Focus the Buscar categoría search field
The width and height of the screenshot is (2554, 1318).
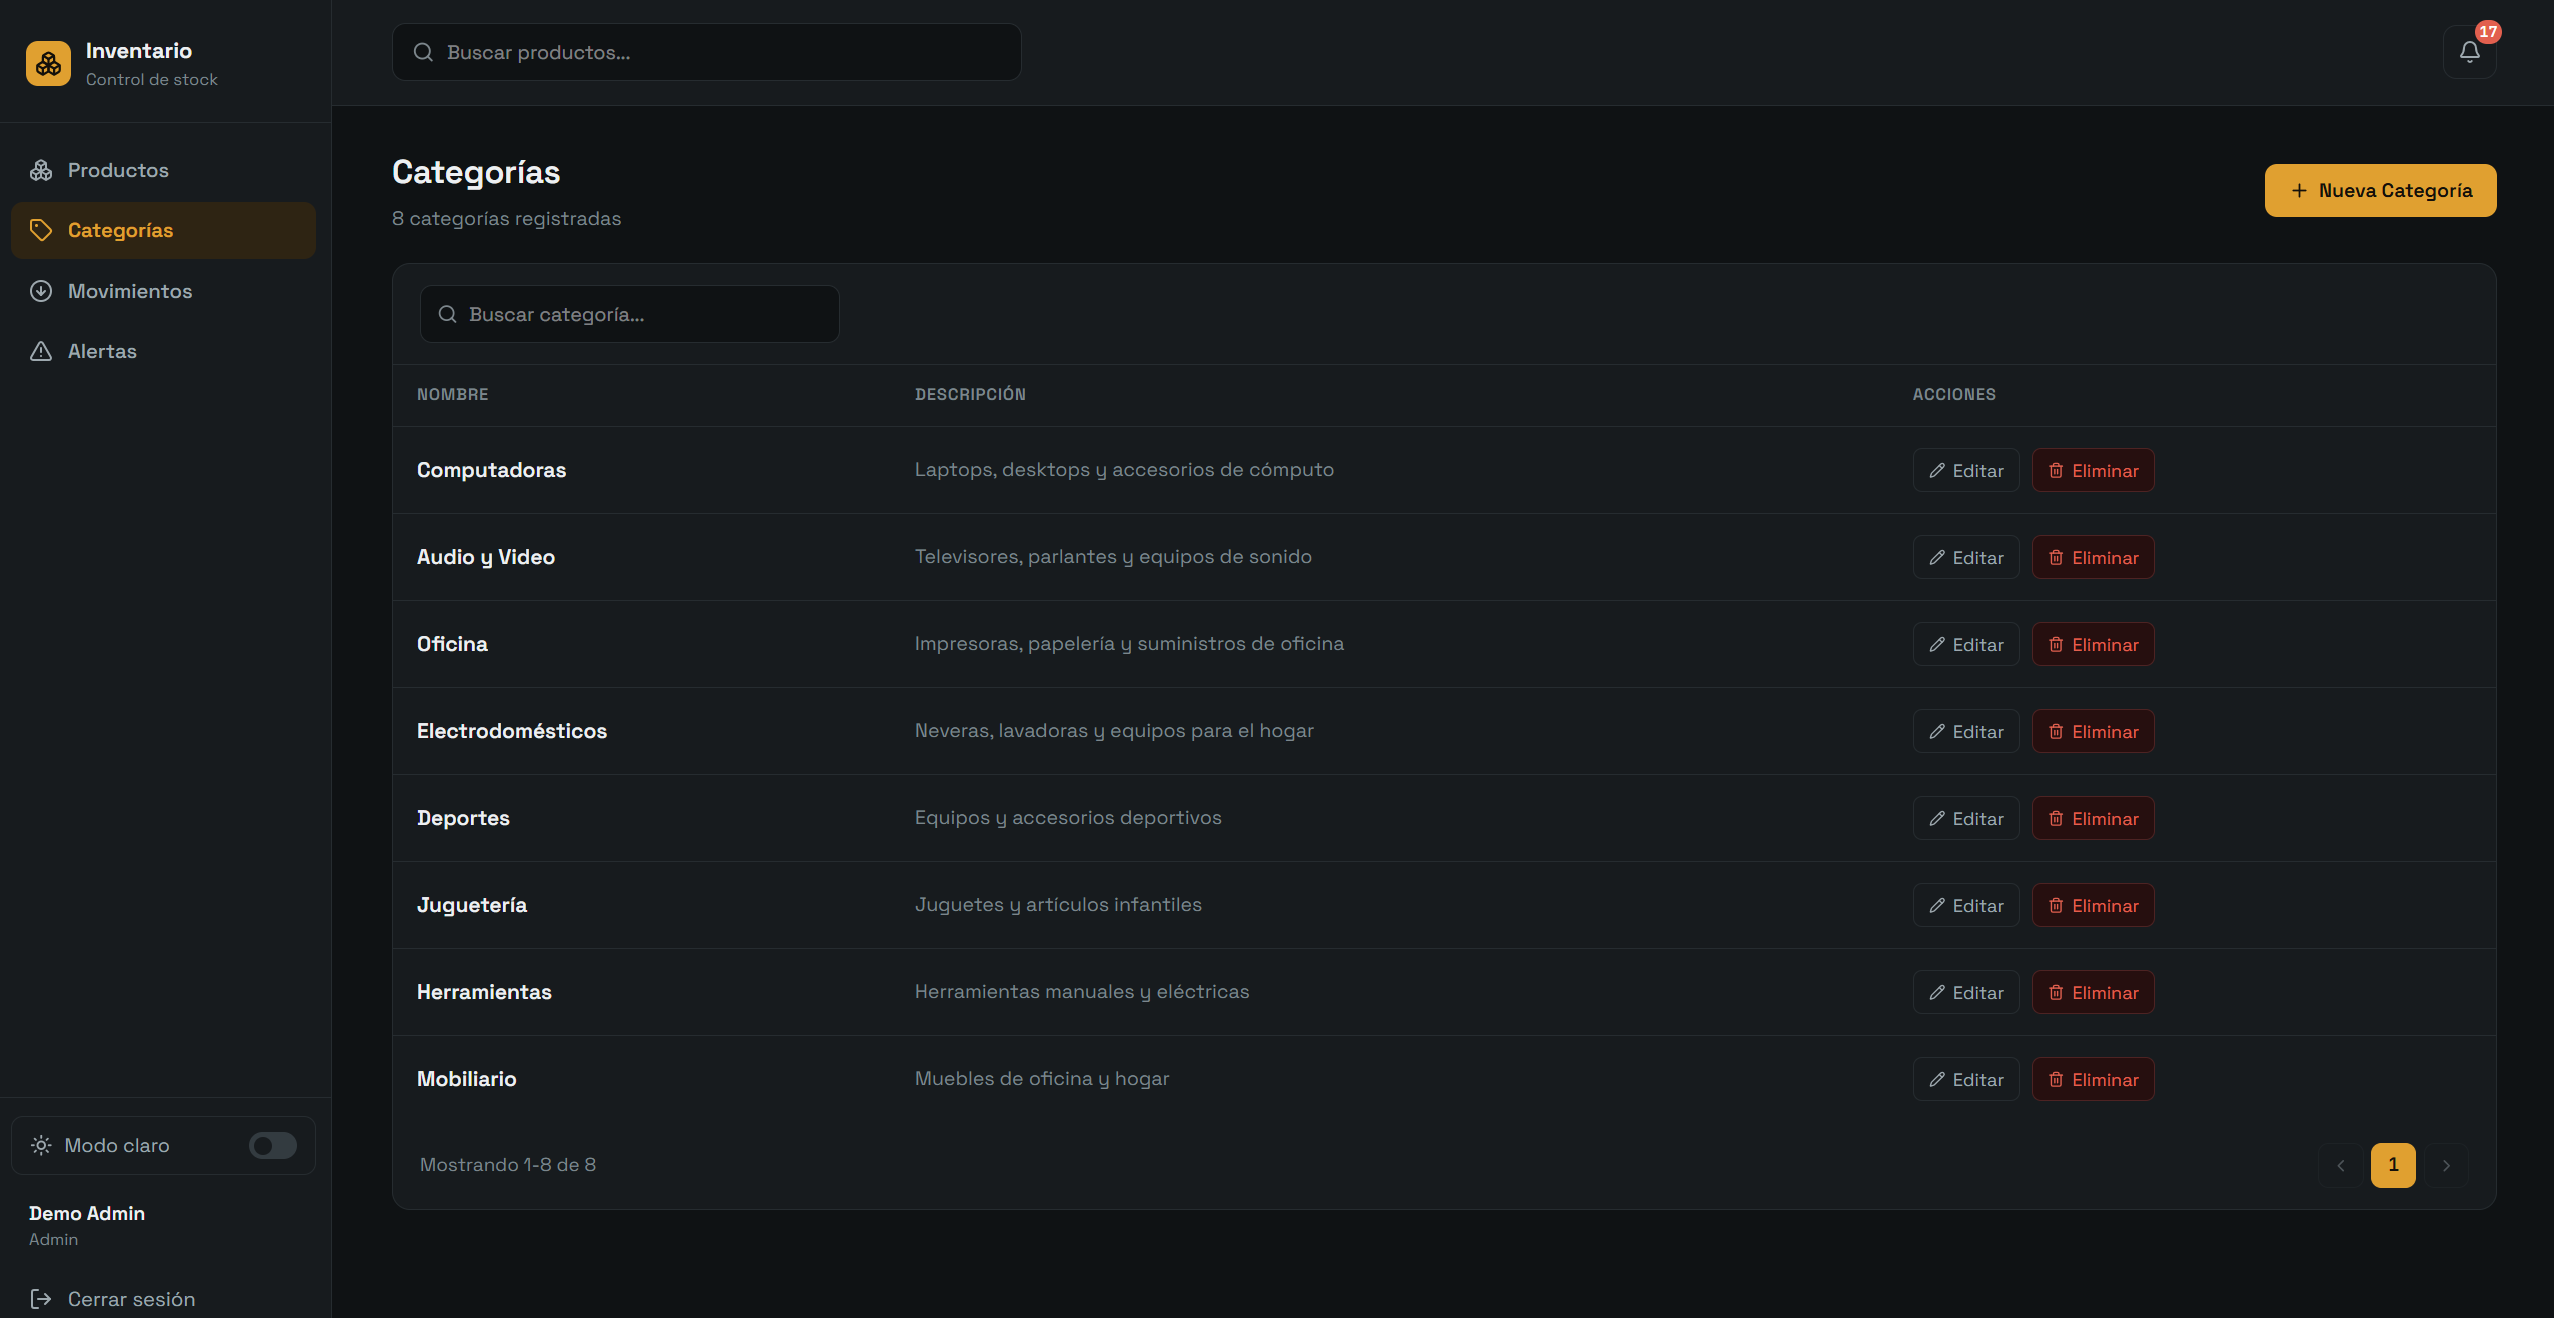[629, 314]
